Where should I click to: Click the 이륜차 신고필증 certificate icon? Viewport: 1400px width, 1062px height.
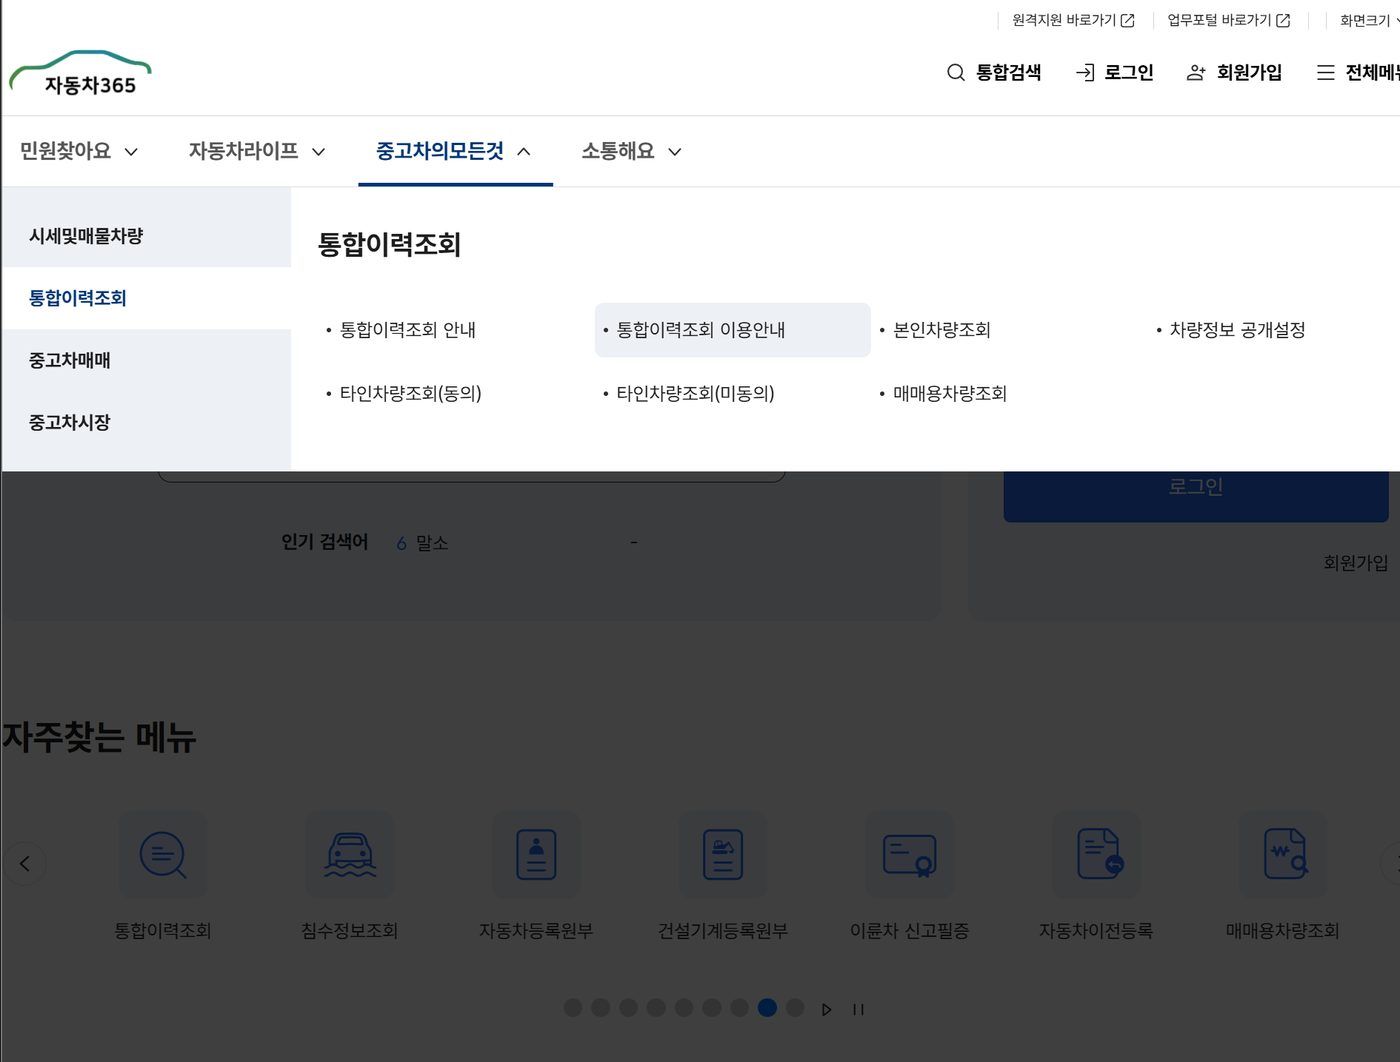(909, 854)
